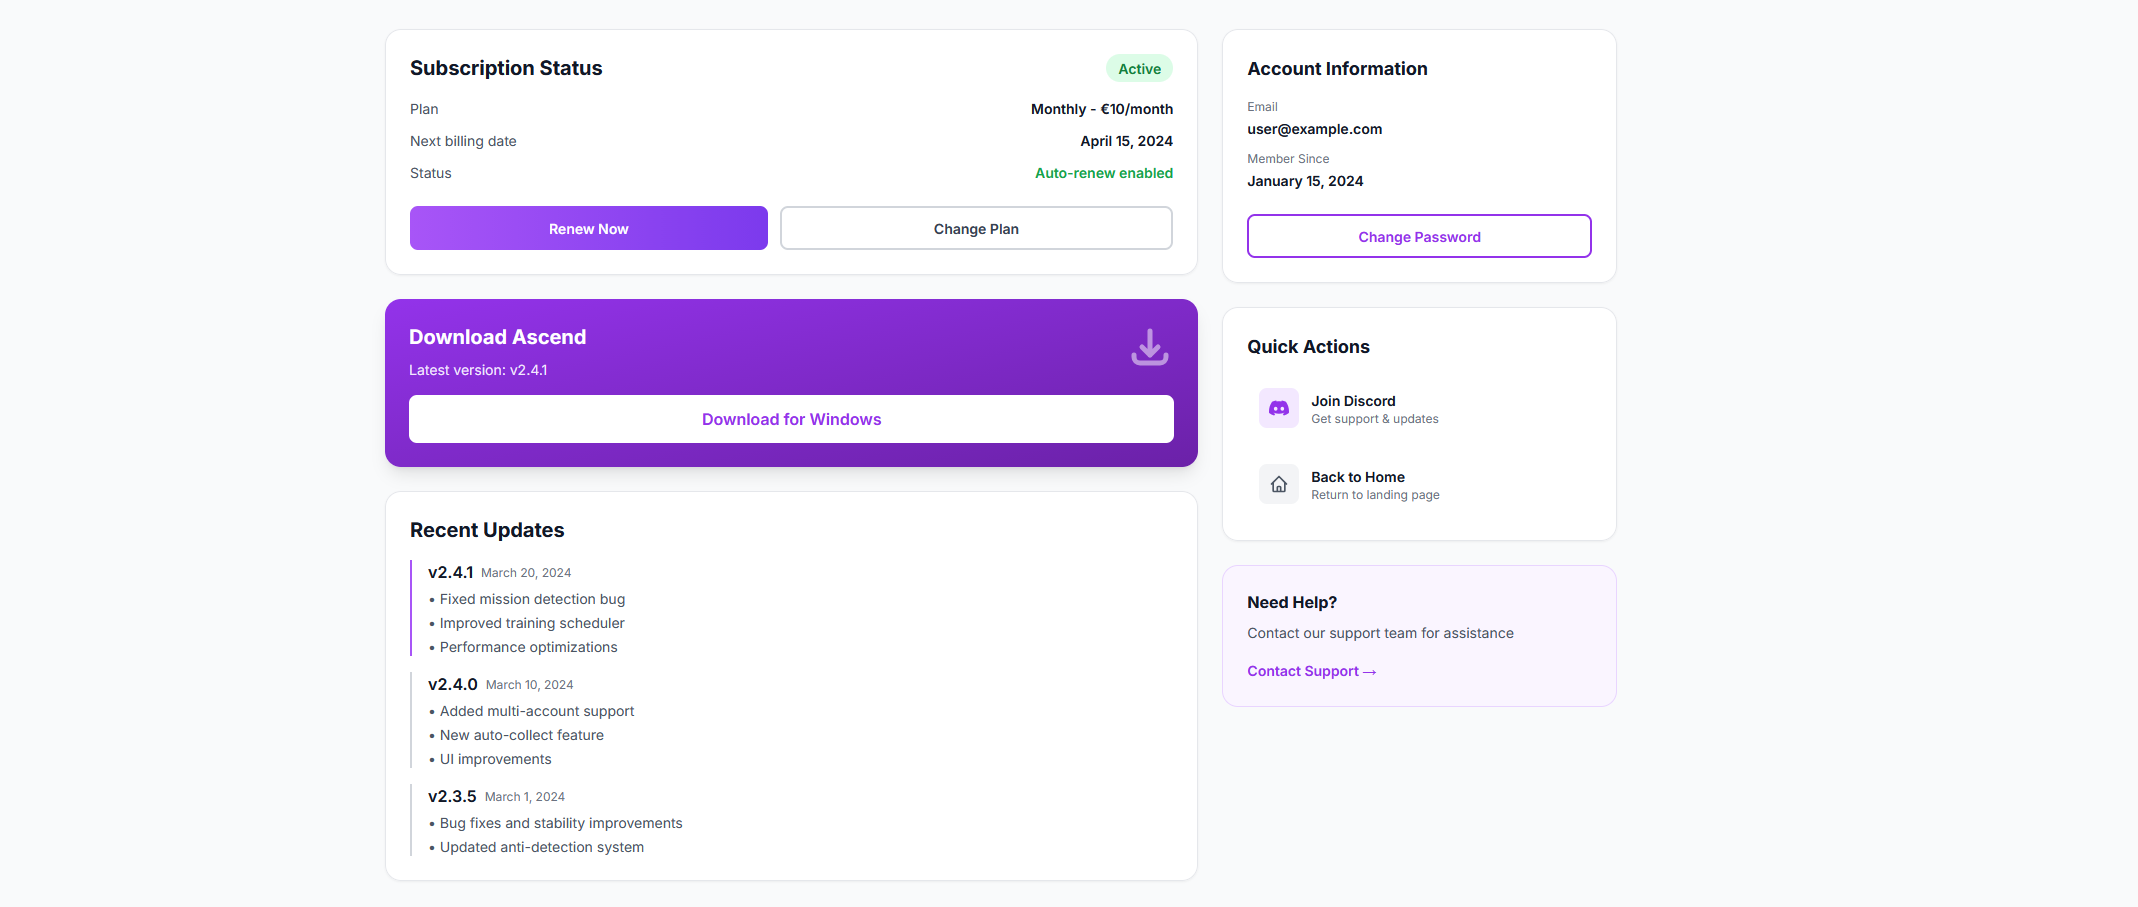Click 'Fixed mission detection bug' entry

(527, 599)
